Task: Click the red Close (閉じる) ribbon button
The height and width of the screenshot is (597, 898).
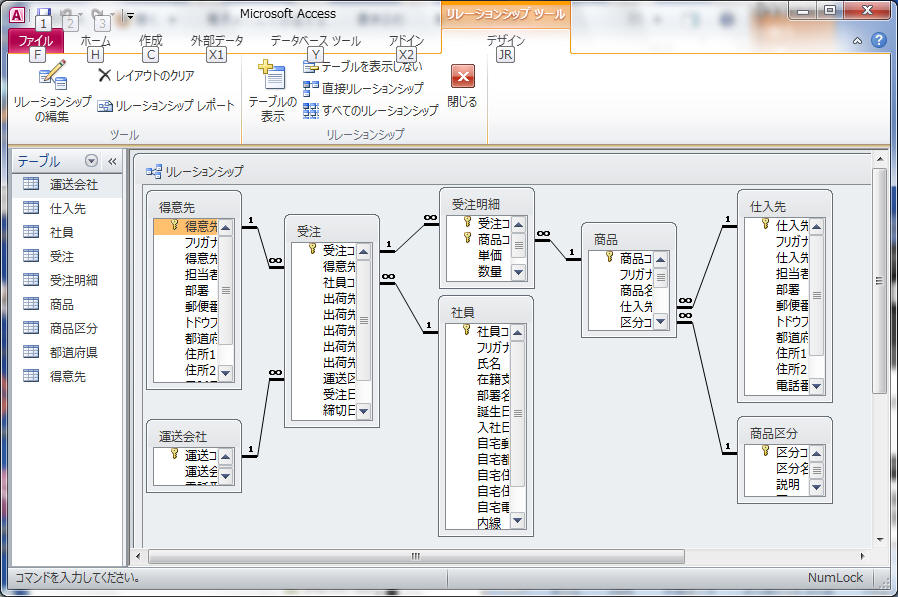Action: 462,87
